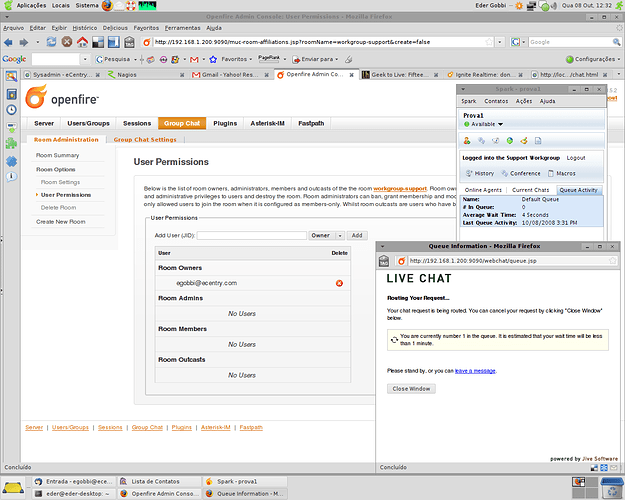Expand the Available status dropdown in Spark

pyautogui.click(x=501, y=124)
